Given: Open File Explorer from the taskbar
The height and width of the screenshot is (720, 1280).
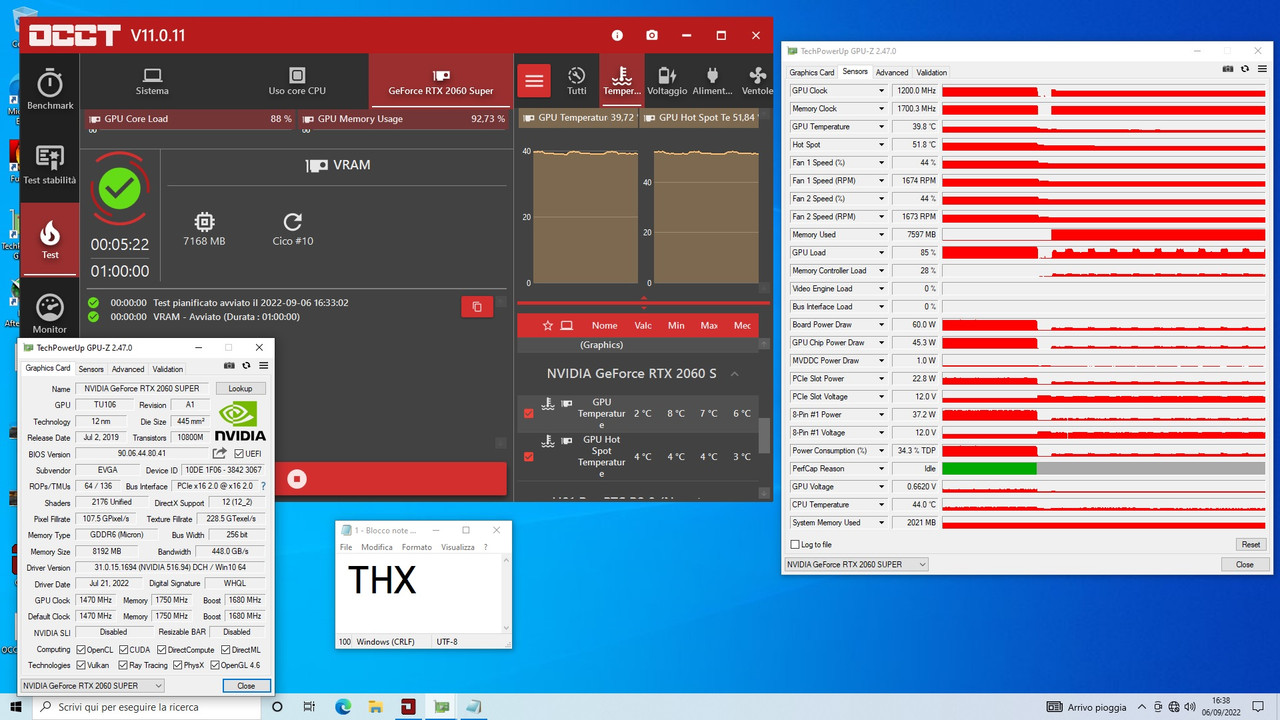Looking at the screenshot, I should pos(376,707).
